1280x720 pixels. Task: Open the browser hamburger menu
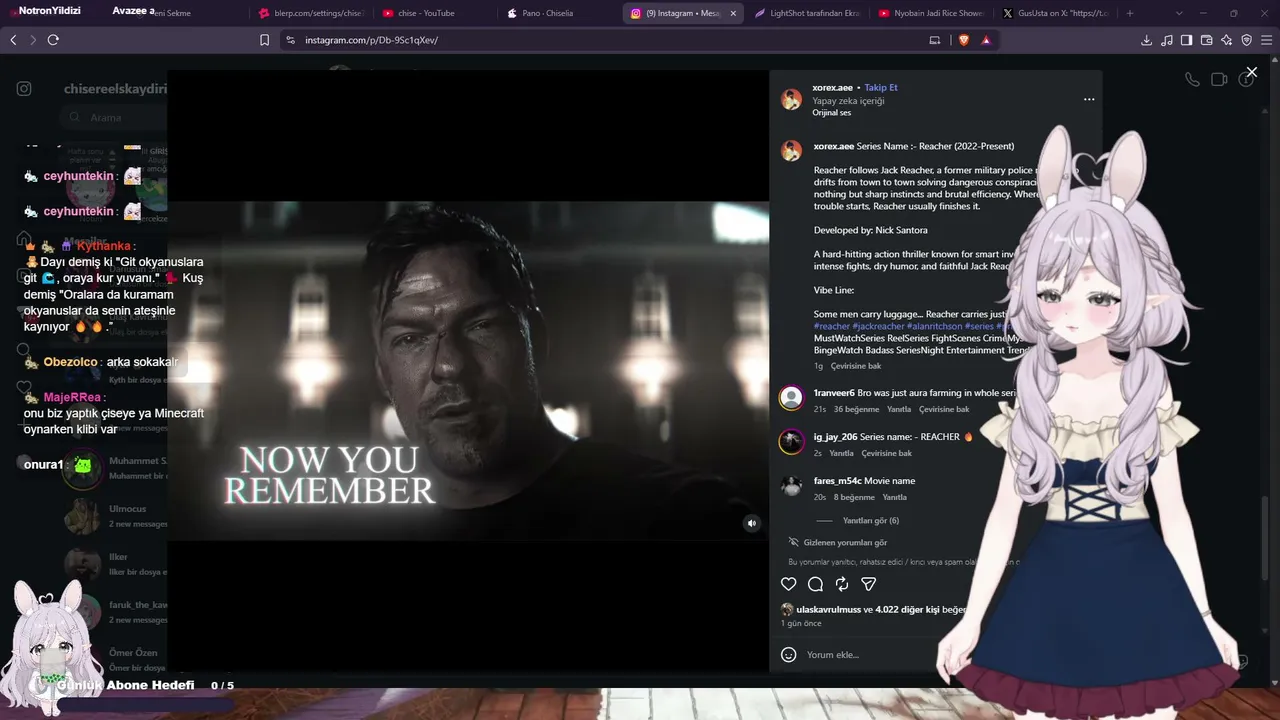1266,40
